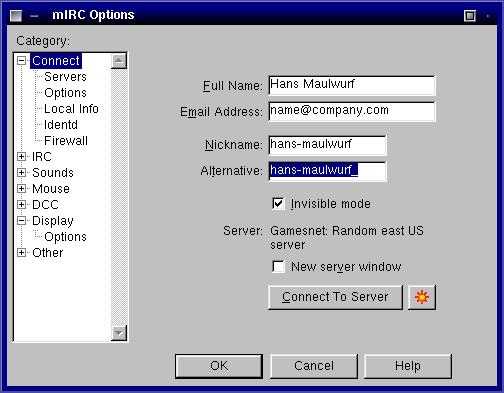Select the Connect category
This screenshot has width=504, height=393.
pyautogui.click(x=56, y=61)
